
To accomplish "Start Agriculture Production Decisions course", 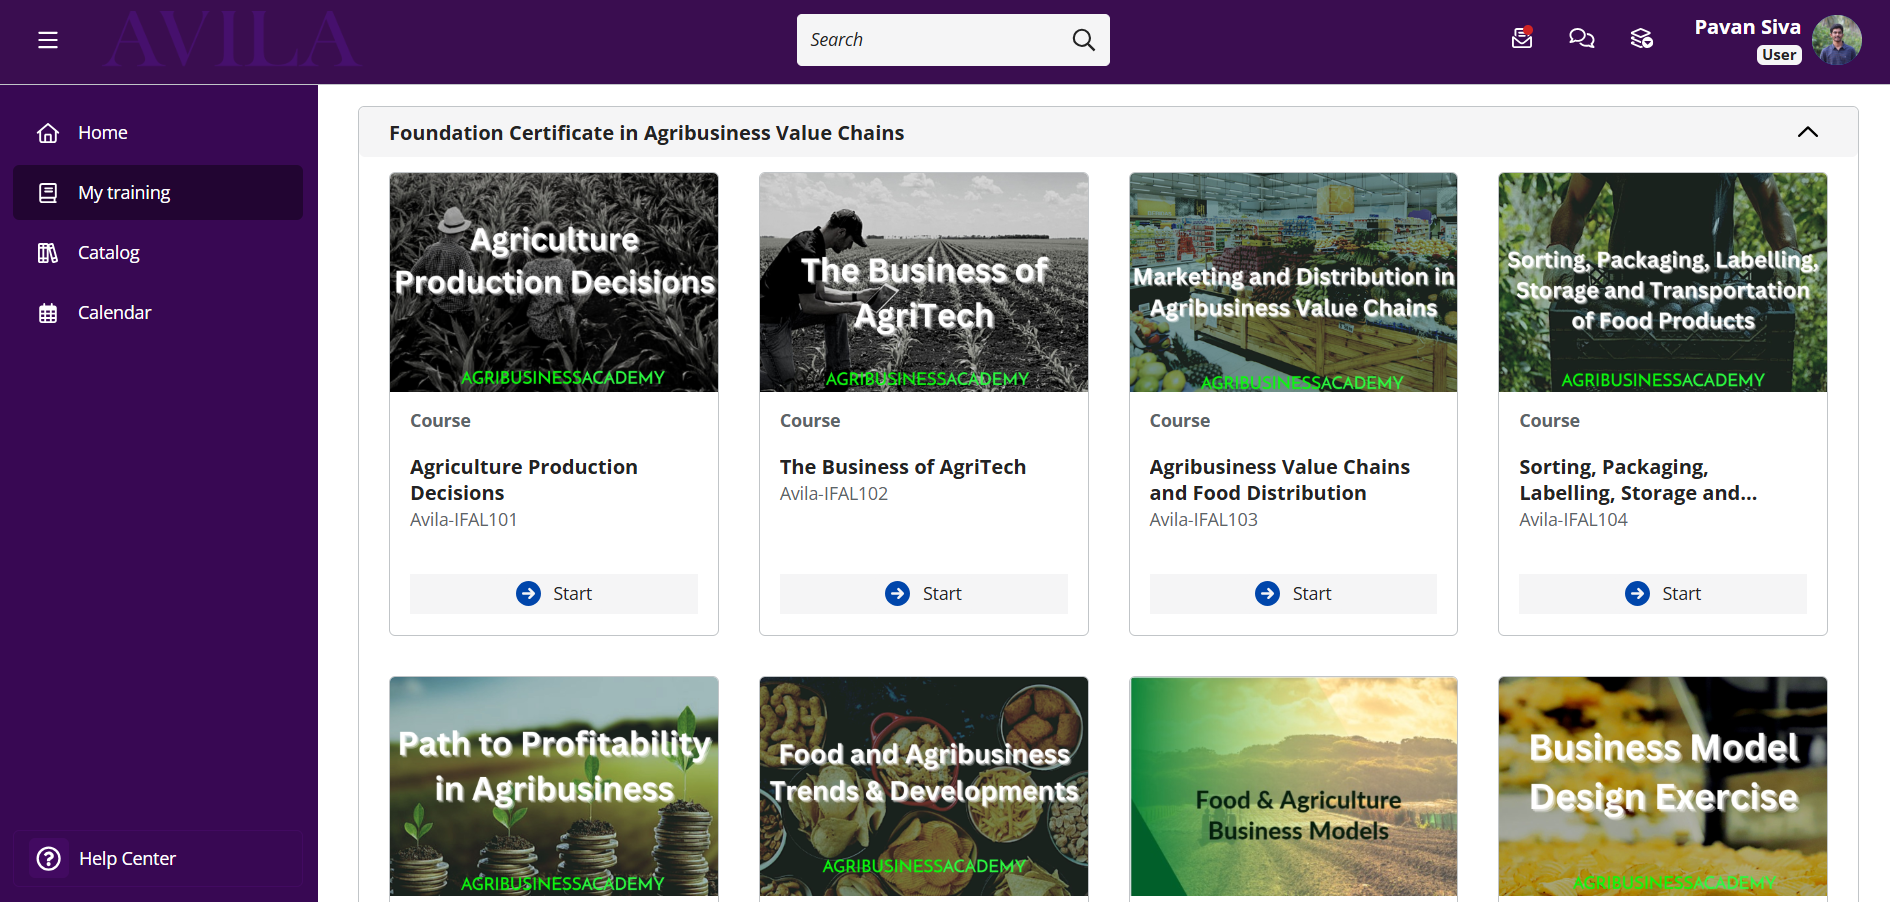I will click(554, 594).
